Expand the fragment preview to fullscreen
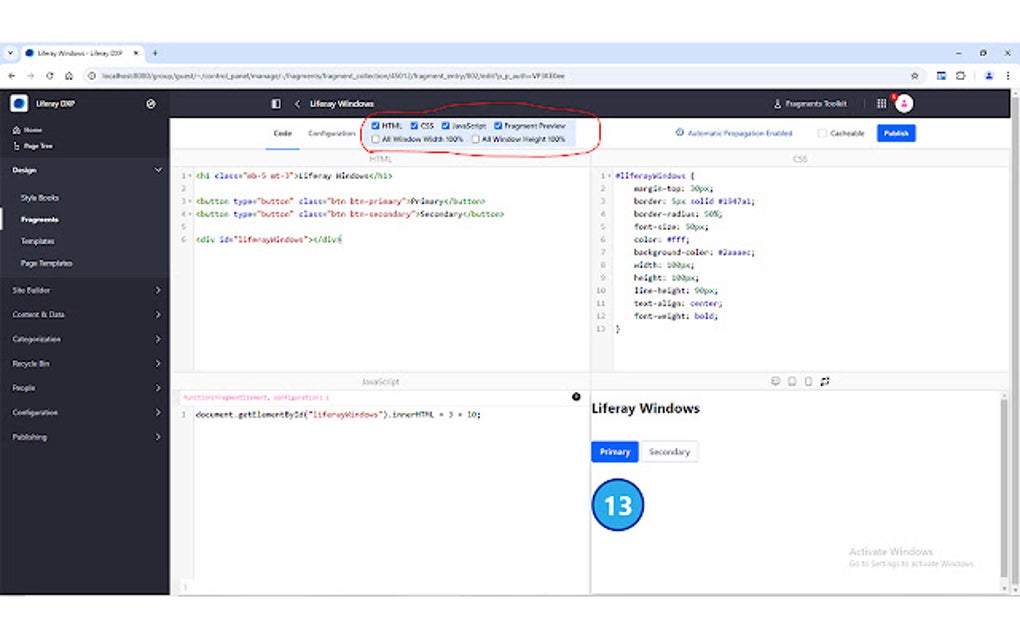 tap(824, 381)
